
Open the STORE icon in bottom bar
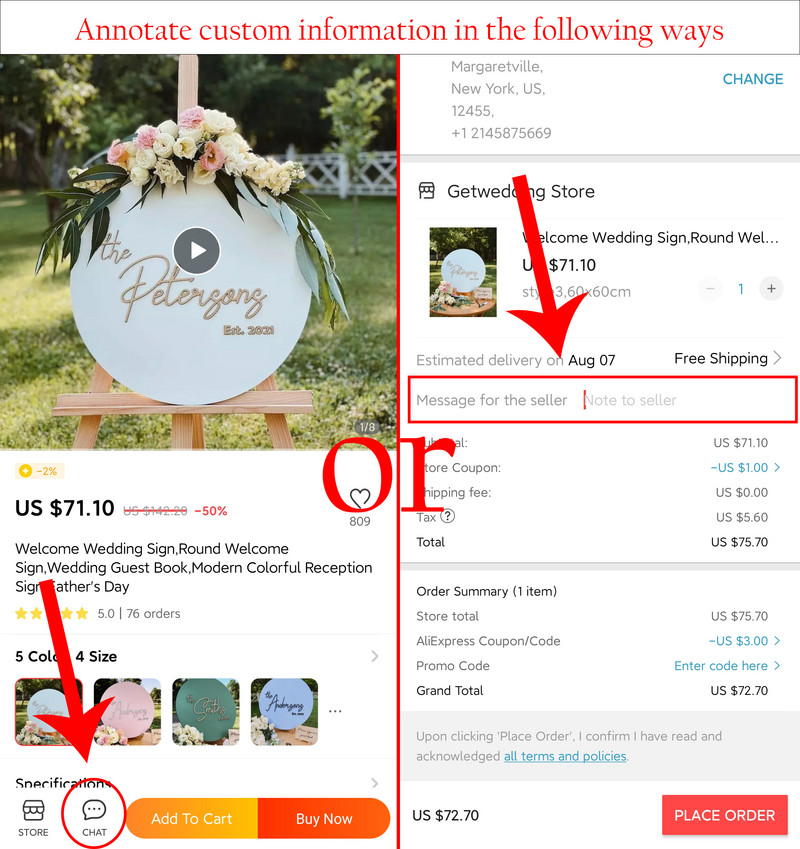(33, 818)
